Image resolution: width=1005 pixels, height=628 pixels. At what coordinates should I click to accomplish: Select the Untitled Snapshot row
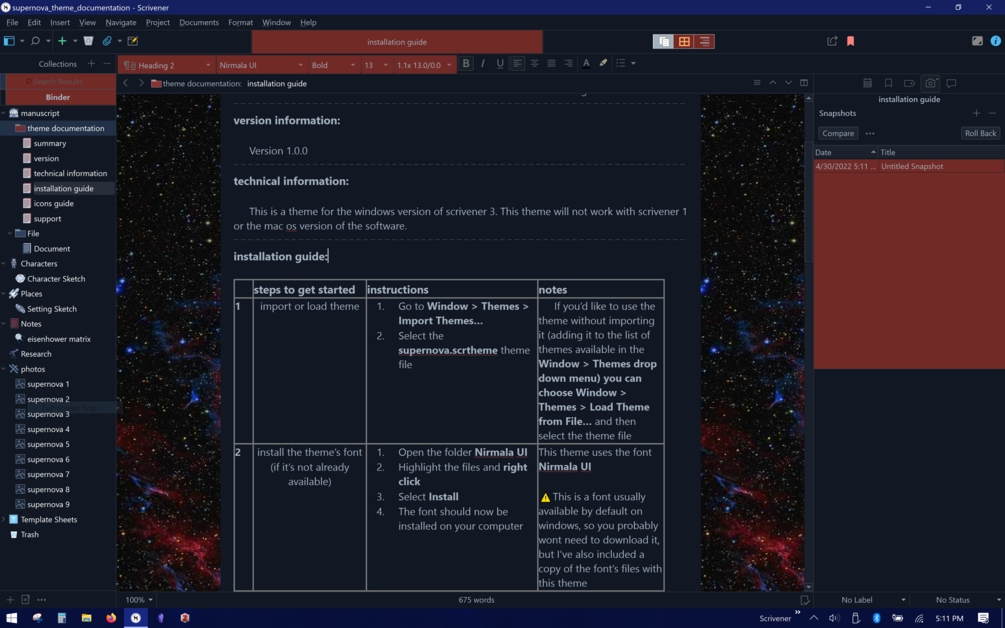(909, 166)
